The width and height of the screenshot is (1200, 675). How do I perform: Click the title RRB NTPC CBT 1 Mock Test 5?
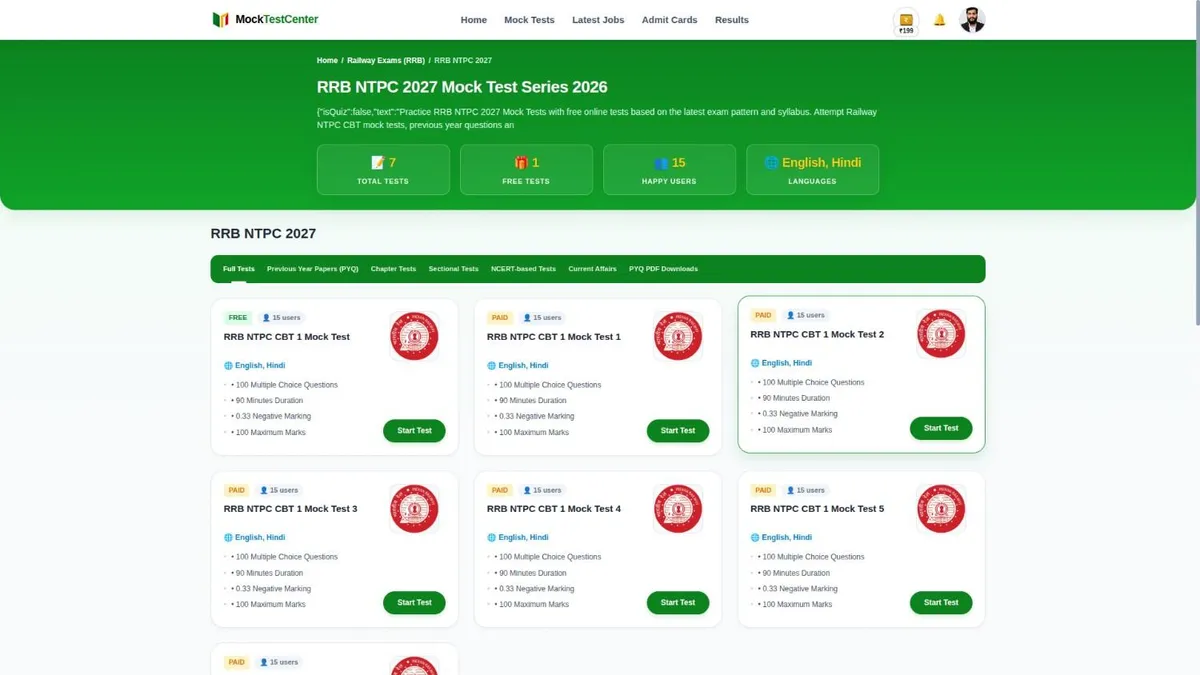pos(817,509)
